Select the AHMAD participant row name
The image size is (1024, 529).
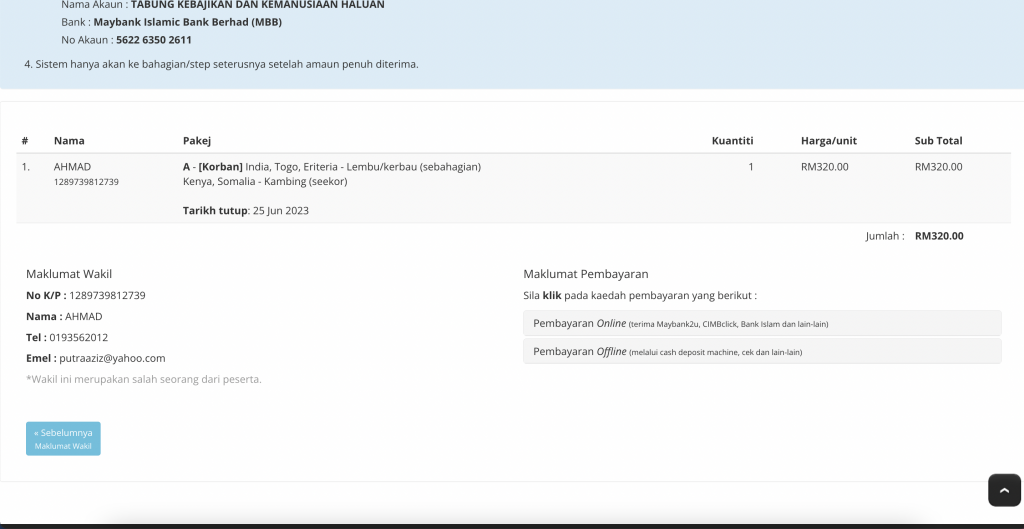pyautogui.click(x=72, y=167)
